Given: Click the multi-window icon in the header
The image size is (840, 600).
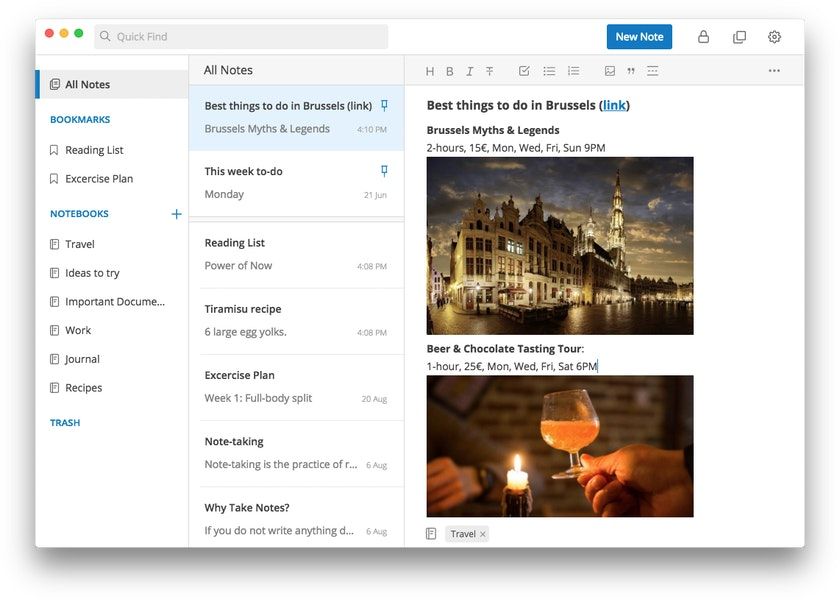Looking at the screenshot, I should click(x=739, y=36).
